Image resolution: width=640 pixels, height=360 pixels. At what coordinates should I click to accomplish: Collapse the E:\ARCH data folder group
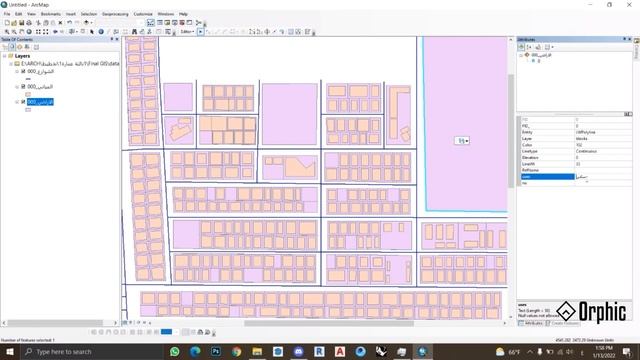[x=11, y=64]
